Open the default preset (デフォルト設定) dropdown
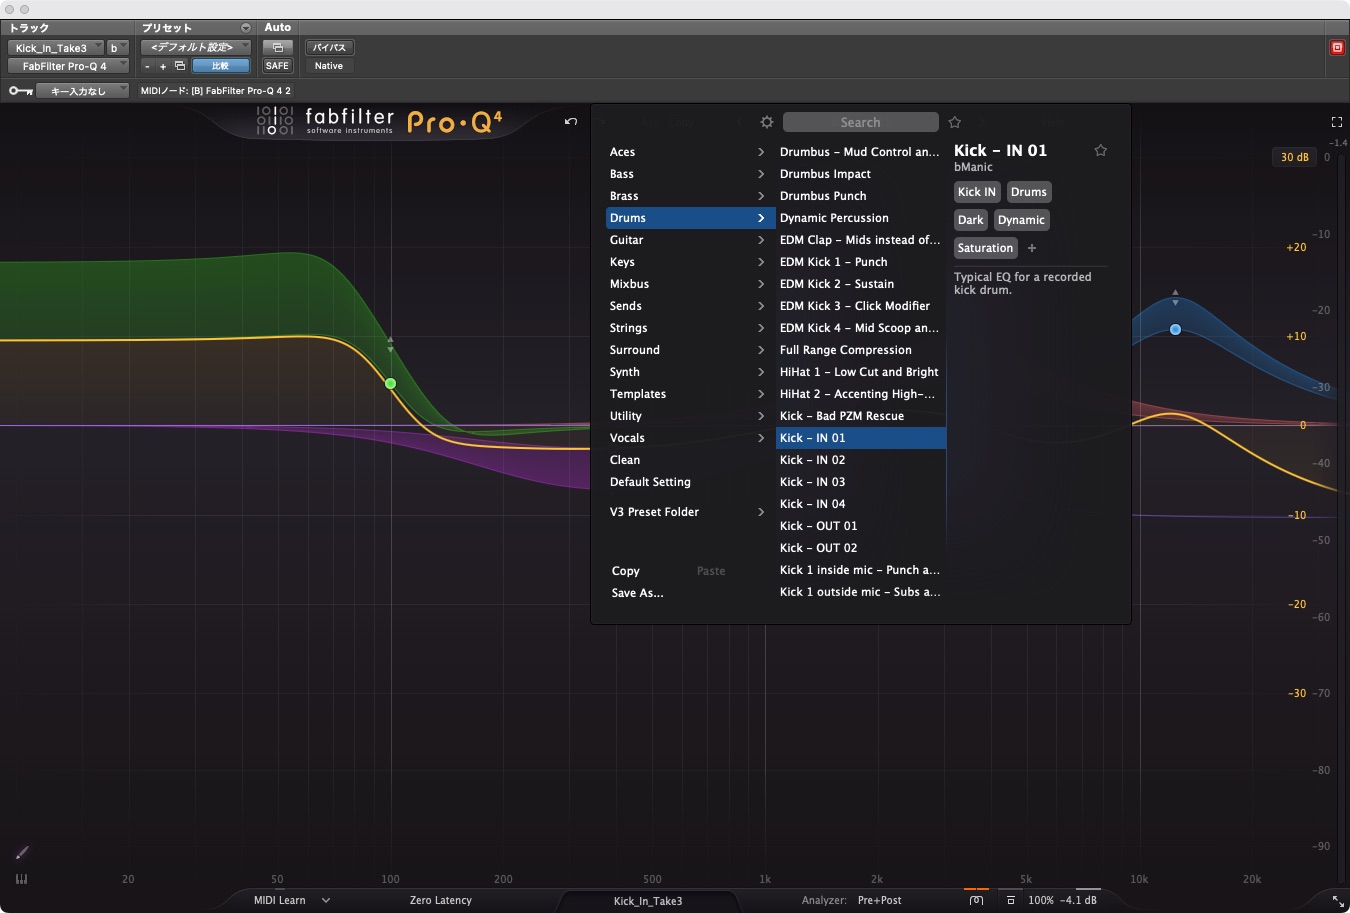Screen dimensions: 1350x913 point(195,47)
